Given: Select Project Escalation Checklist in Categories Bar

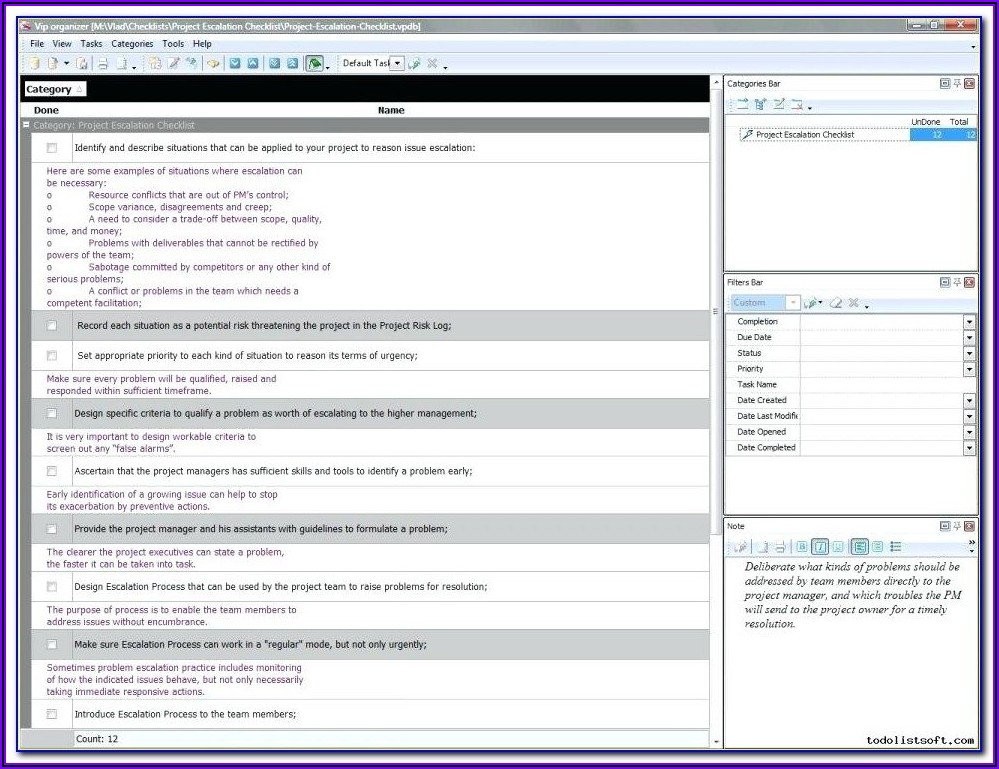Looking at the screenshot, I should [x=805, y=135].
